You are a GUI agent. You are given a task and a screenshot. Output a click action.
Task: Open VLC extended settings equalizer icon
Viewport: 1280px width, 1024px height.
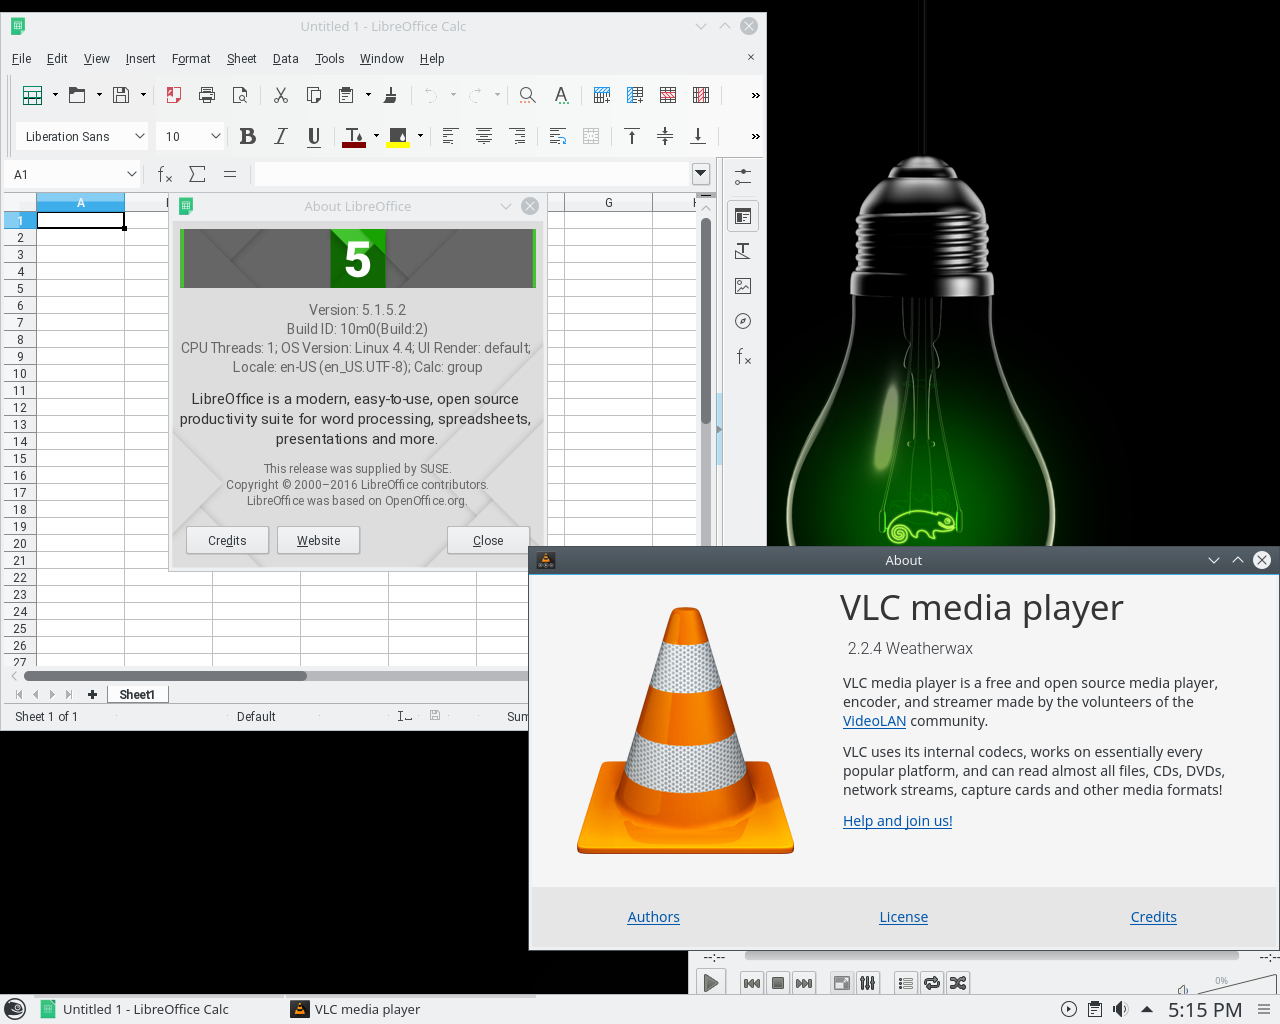coord(868,983)
